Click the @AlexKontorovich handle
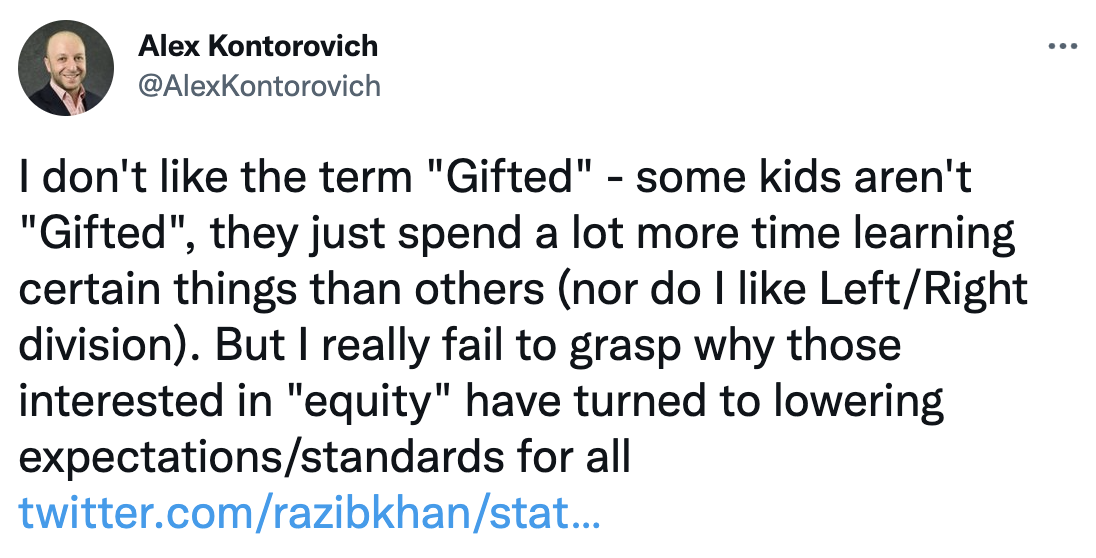 (259, 86)
